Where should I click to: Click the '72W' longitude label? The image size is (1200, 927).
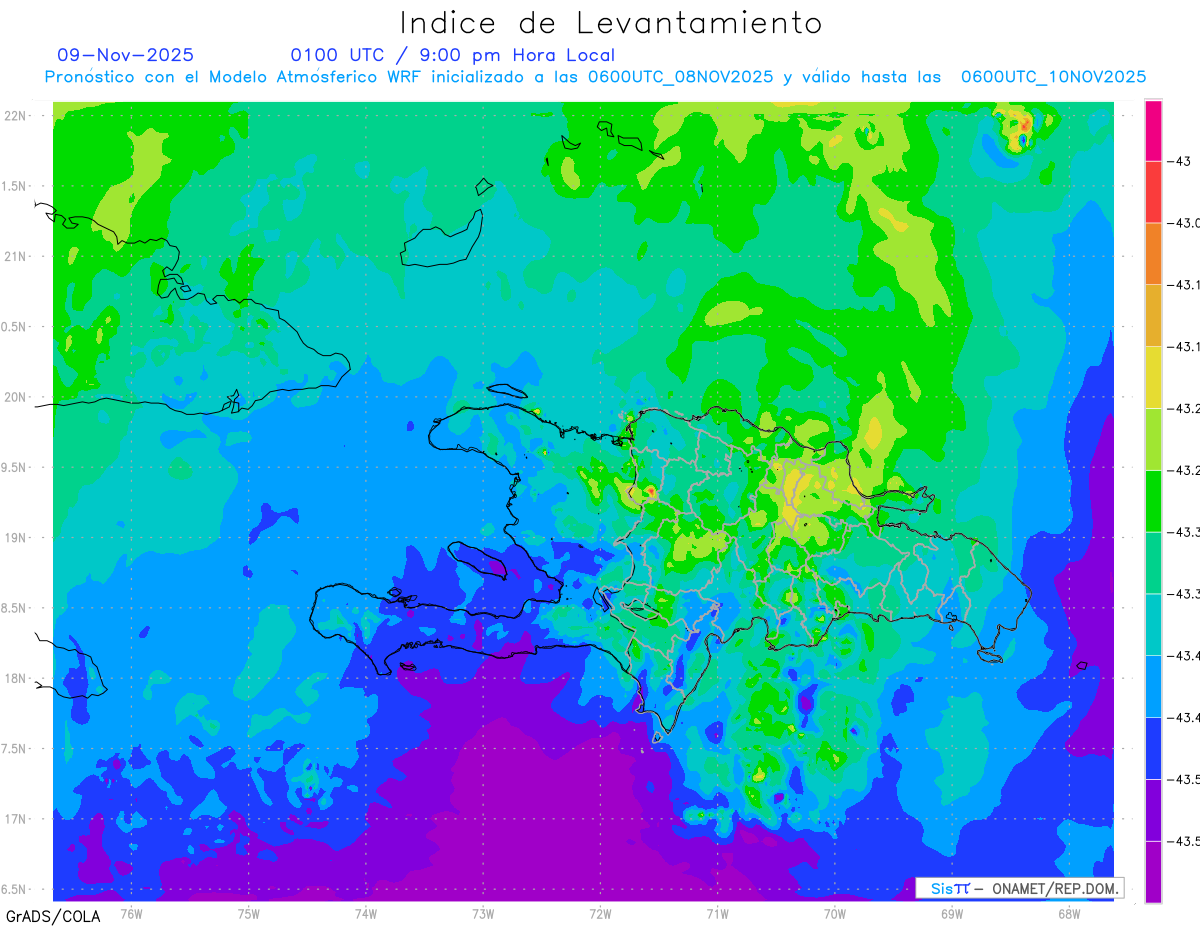click(x=600, y=913)
